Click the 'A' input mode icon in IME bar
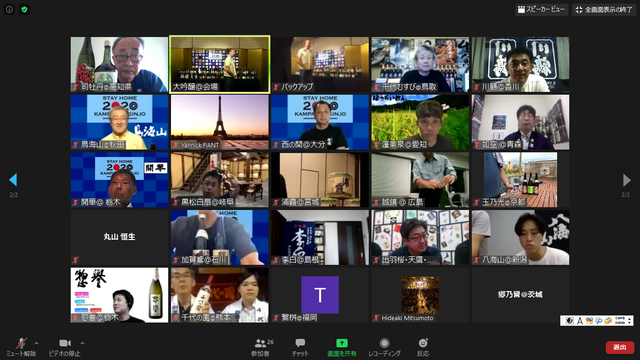Viewport: 640px width, 360px height. coord(580,321)
